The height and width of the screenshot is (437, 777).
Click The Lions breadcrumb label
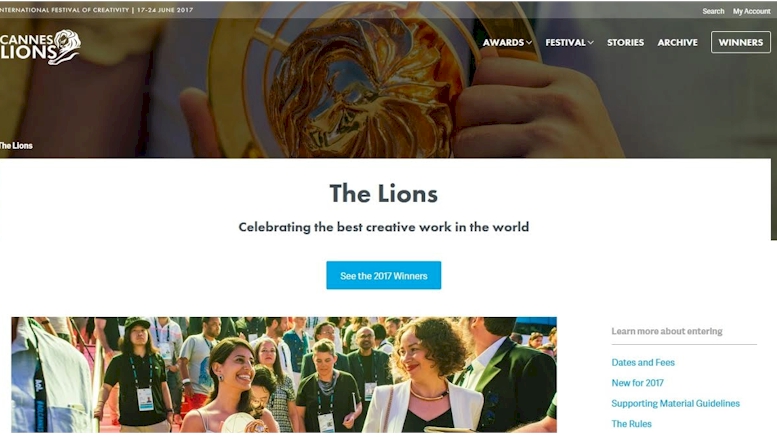(x=16, y=146)
